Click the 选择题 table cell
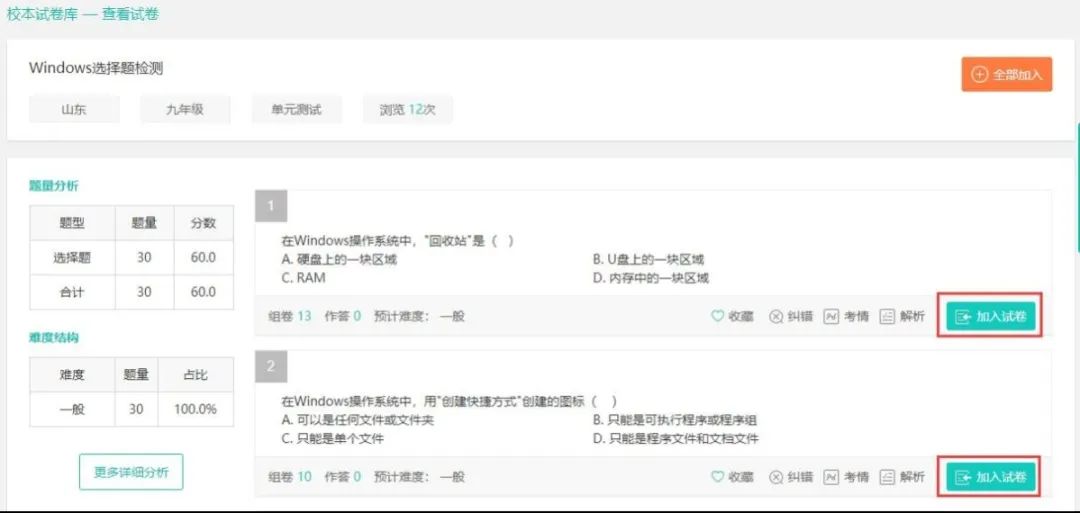Screen dimensions: 1080x513 (x=72, y=258)
